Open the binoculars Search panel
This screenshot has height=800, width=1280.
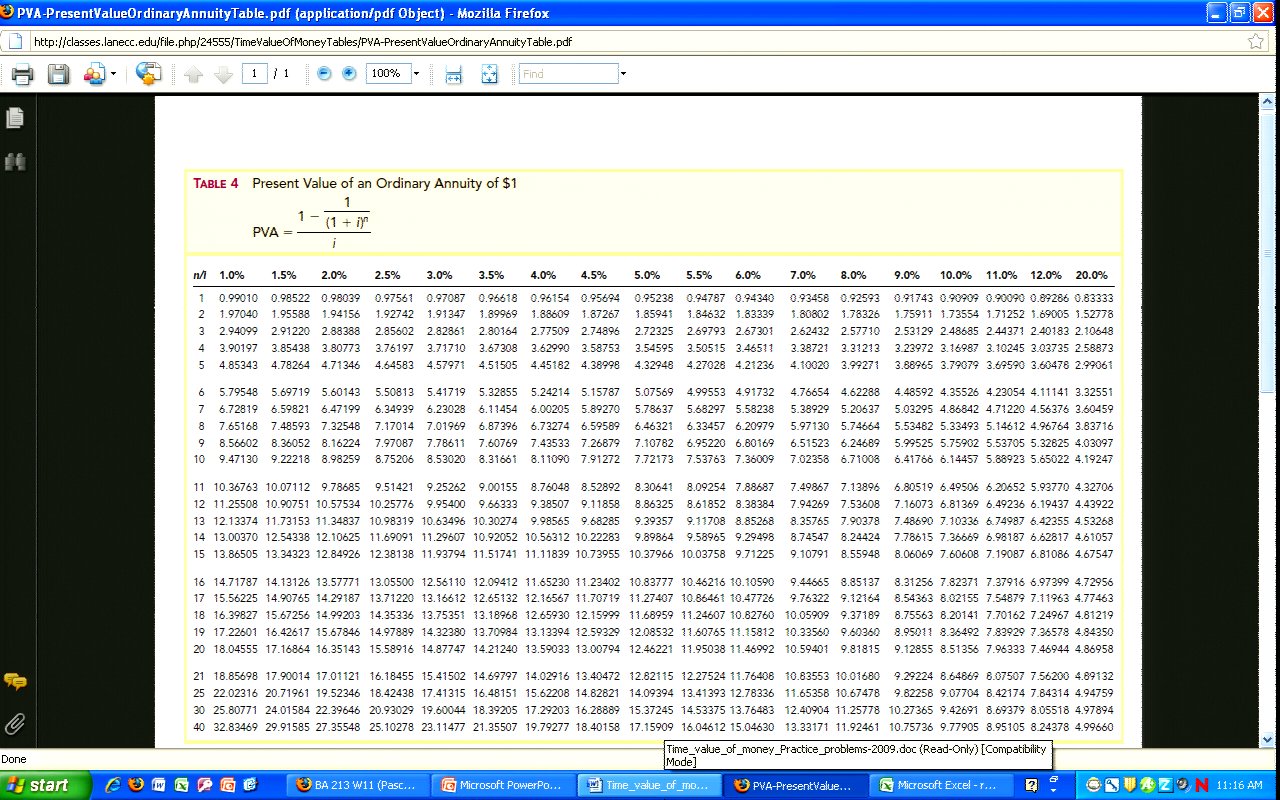click(x=15, y=161)
